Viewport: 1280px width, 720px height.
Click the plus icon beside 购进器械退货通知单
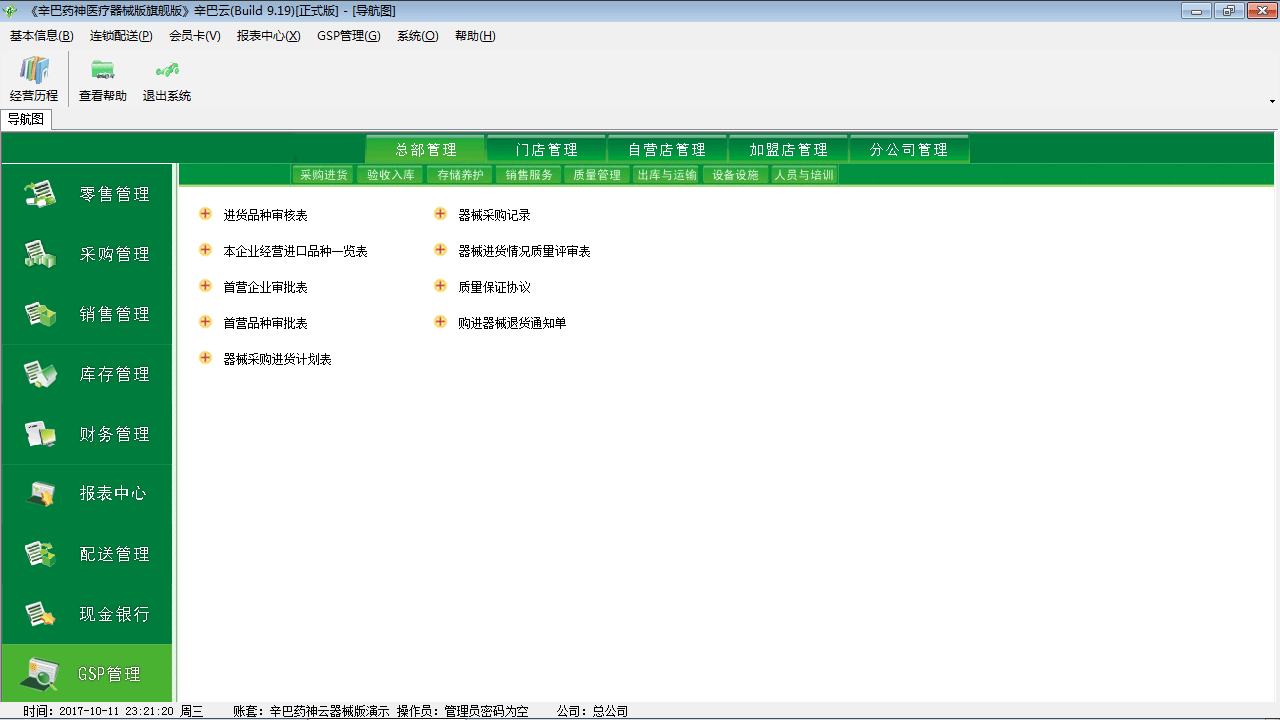tap(440, 322)
